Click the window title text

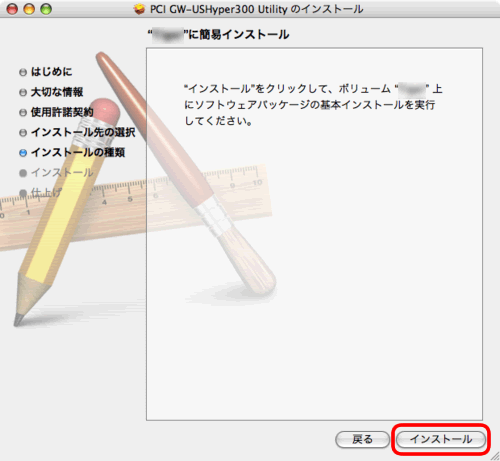click(x=256, y=9)
